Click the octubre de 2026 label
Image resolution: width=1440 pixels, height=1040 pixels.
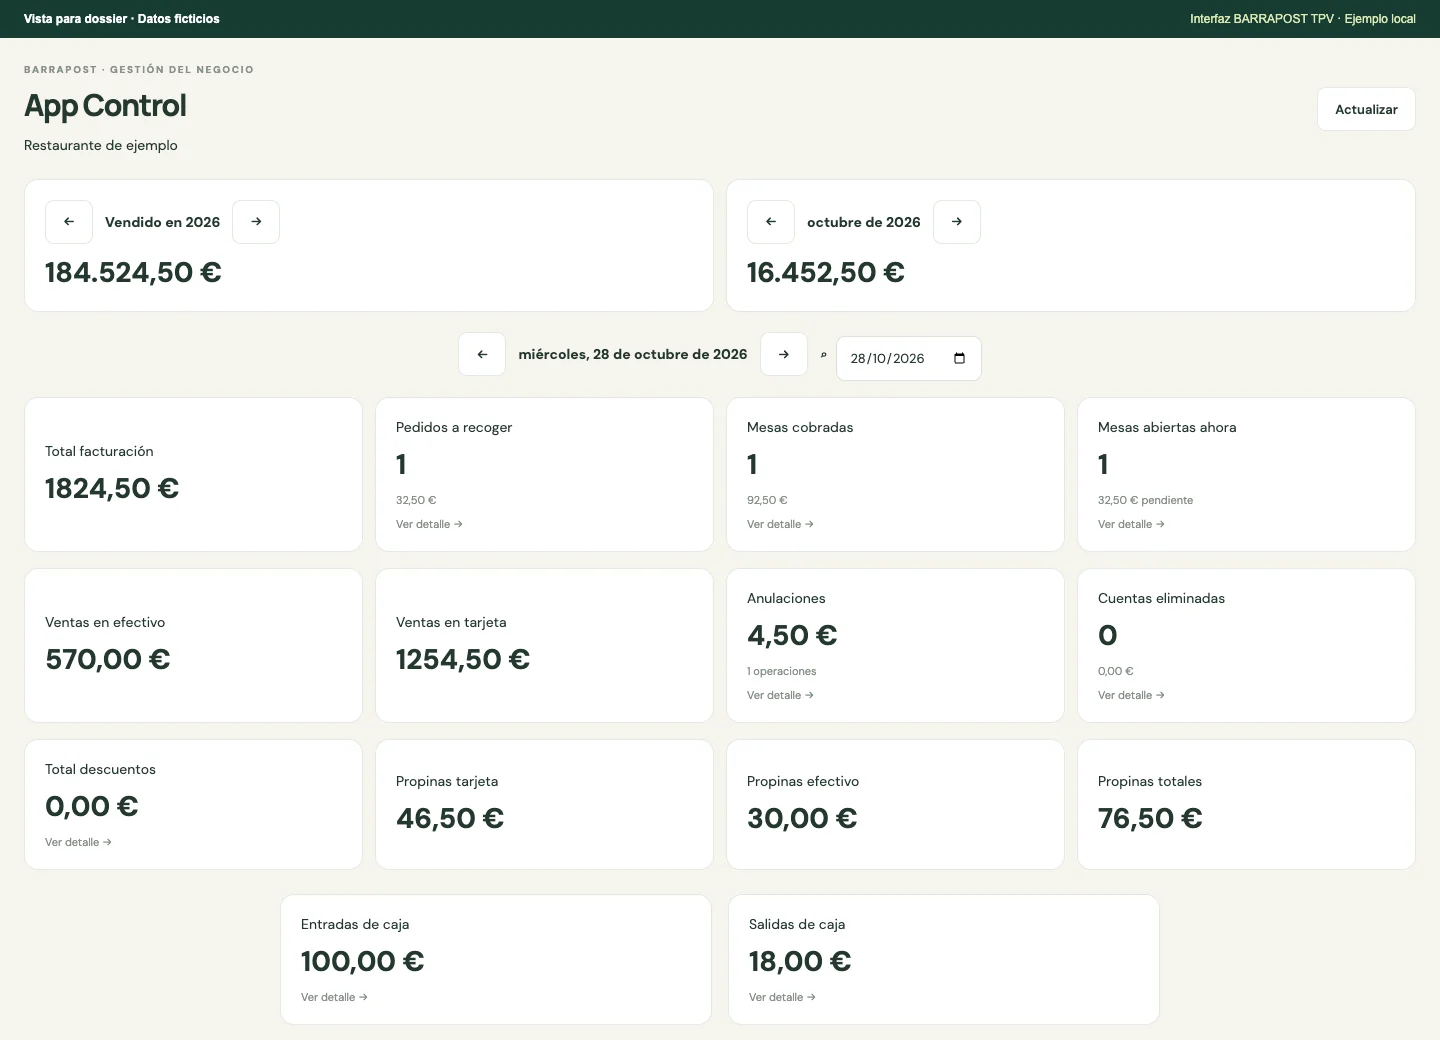pyautogui.click(x=864, y=222)
